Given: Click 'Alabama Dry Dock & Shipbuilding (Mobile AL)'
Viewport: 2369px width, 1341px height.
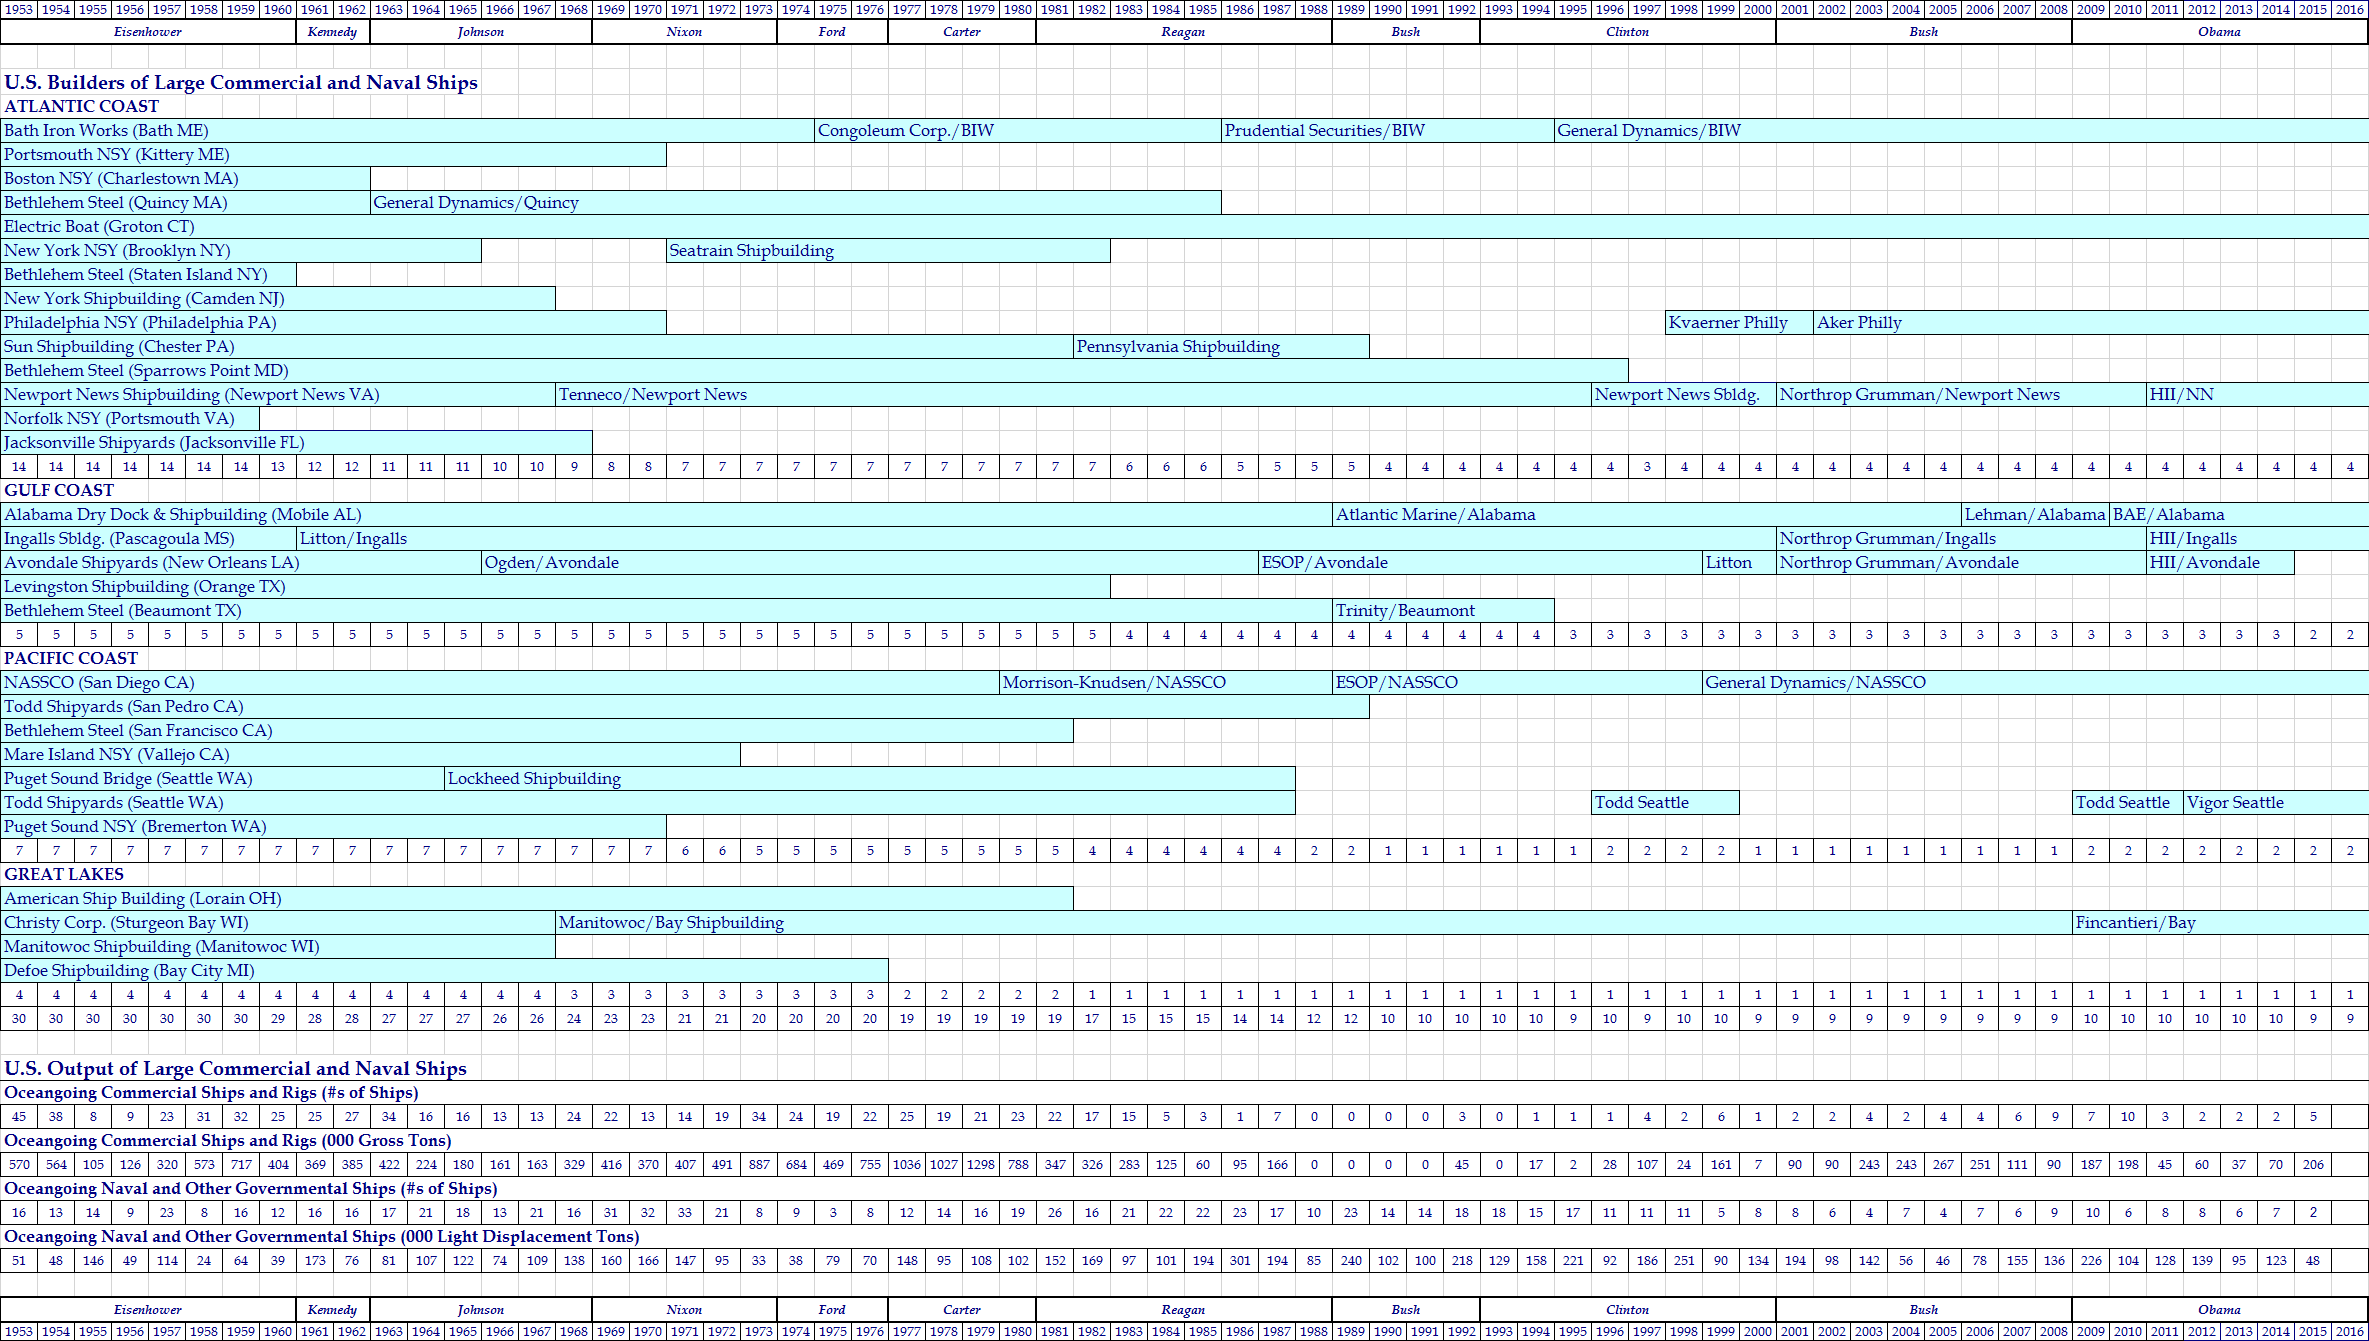Looking at the screenshot, I should [666, 514].
